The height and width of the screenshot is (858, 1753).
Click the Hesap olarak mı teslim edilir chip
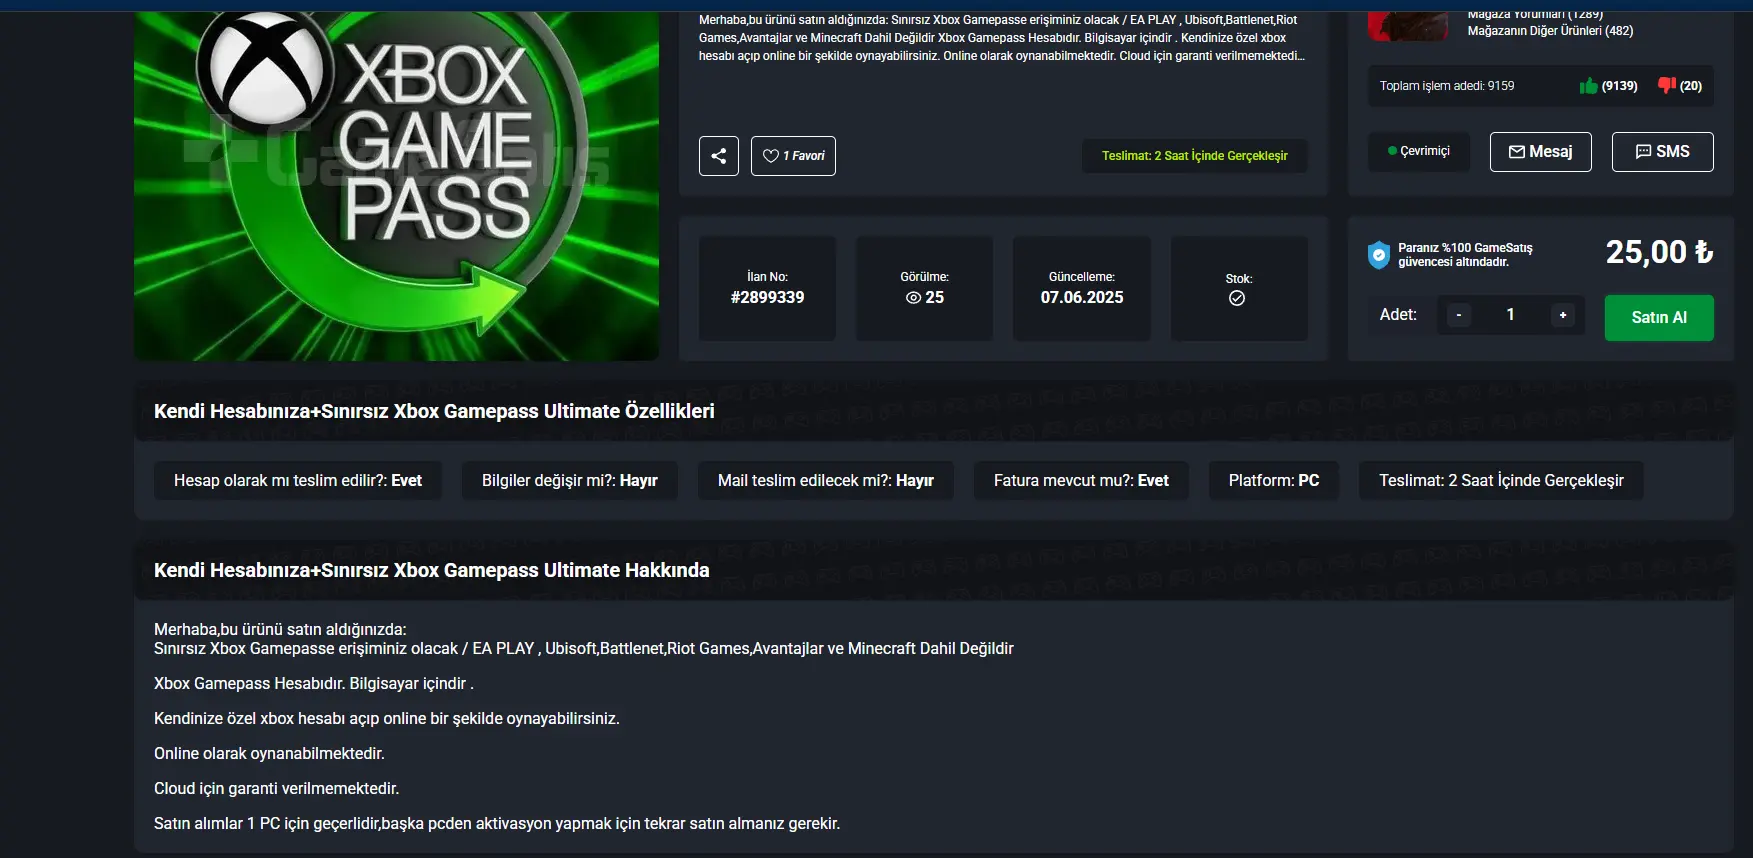298,481
